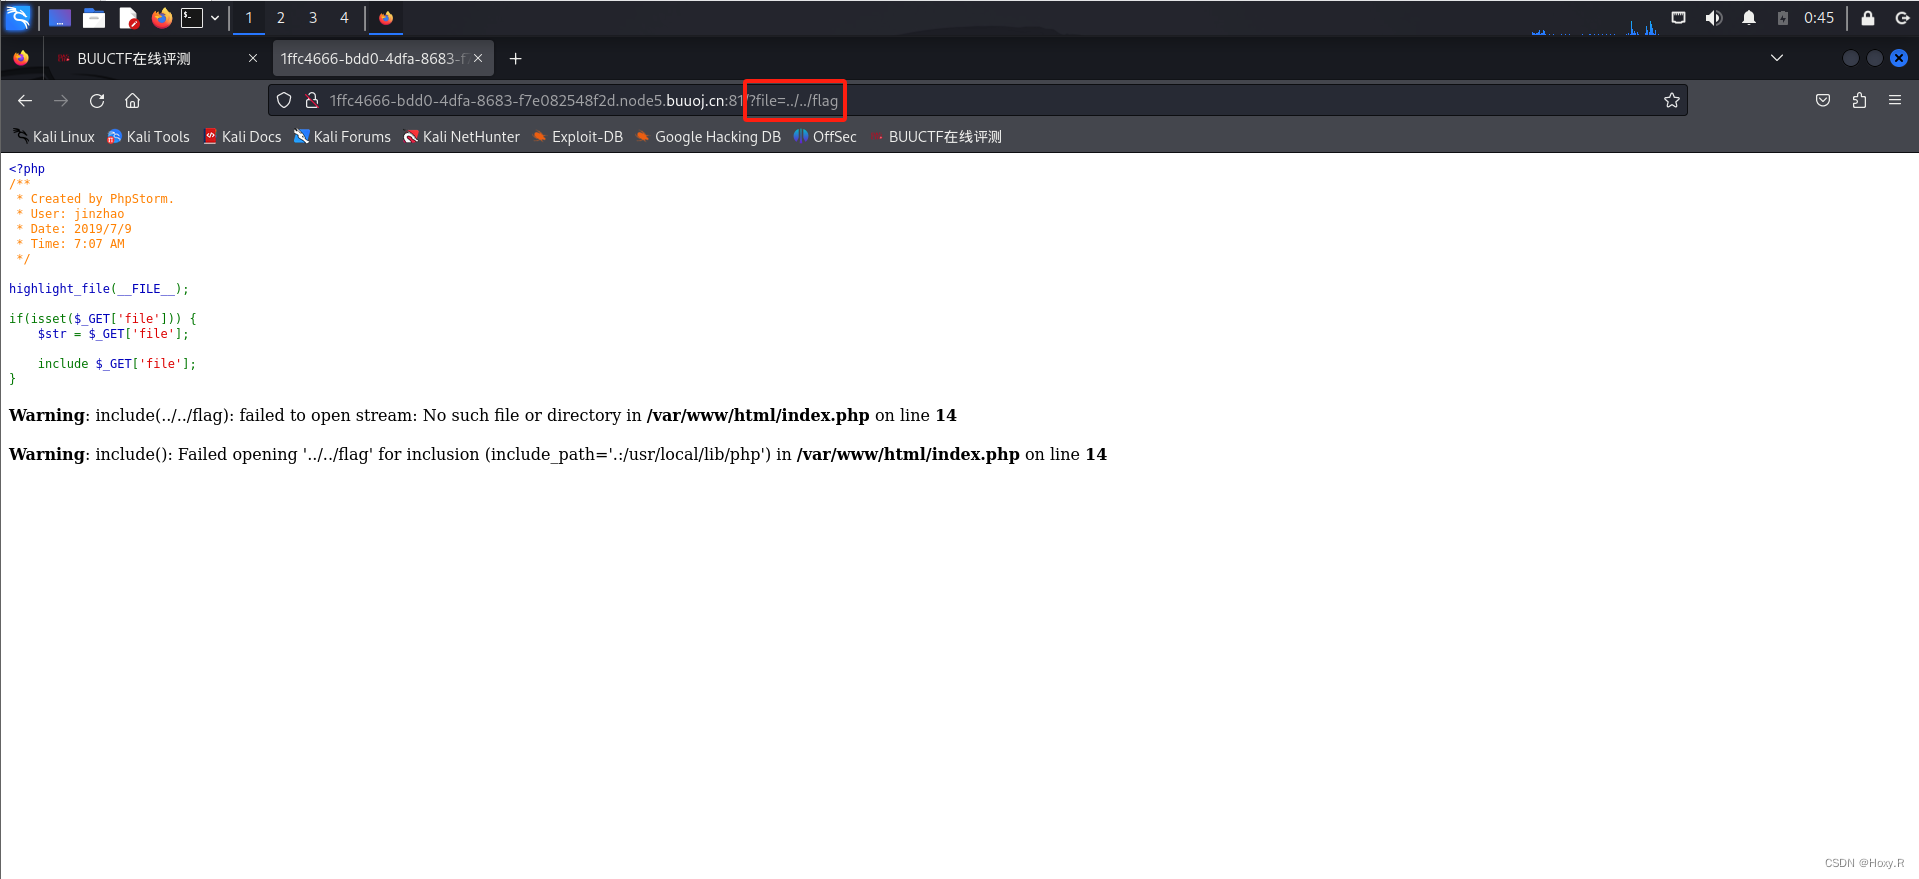Select the 1ffc4666-bdd0-4dfa-8683 tab

[382, 58]
